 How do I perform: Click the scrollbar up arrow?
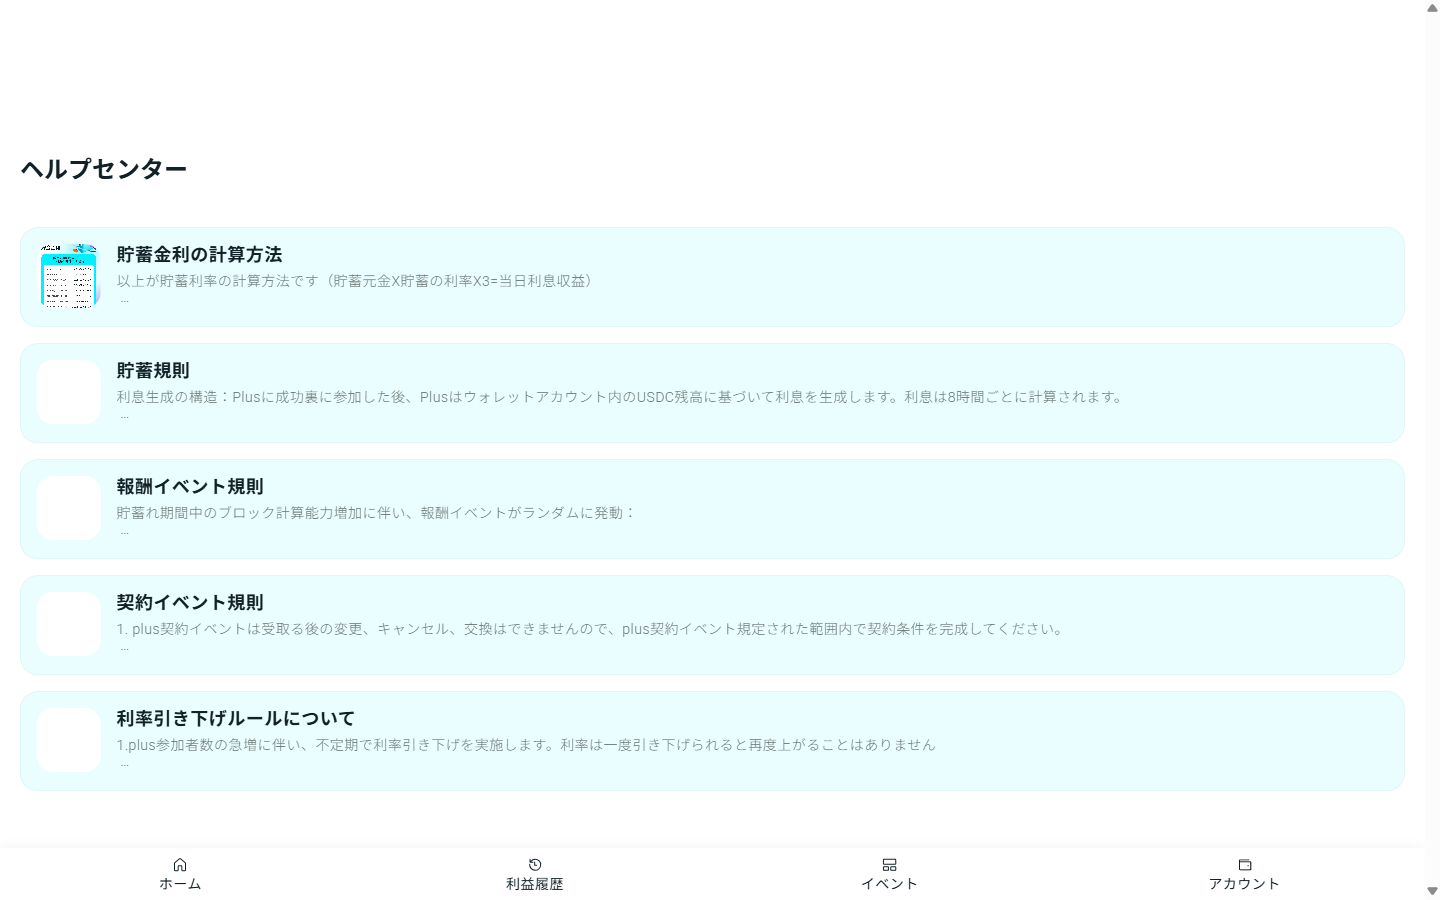click(1432, 8)
